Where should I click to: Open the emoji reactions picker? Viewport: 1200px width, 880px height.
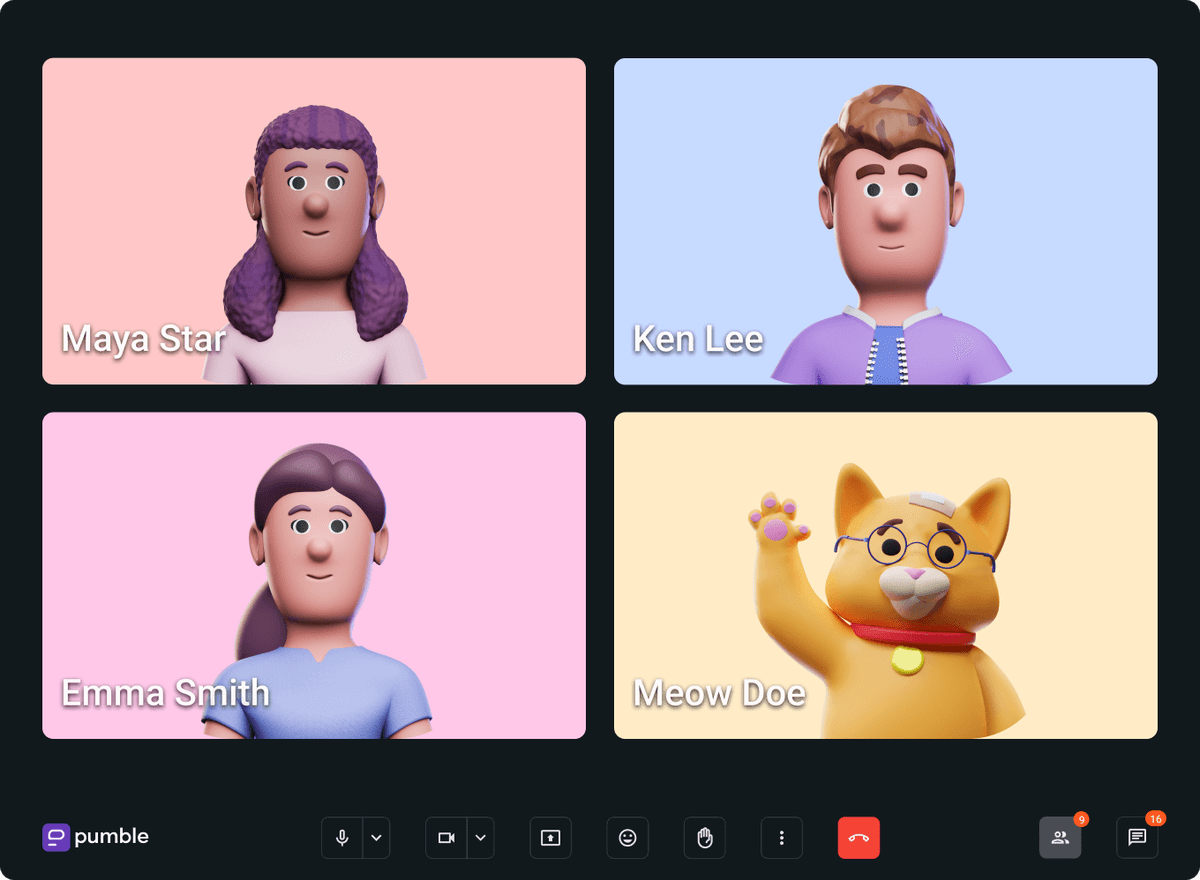pos(627,838)
